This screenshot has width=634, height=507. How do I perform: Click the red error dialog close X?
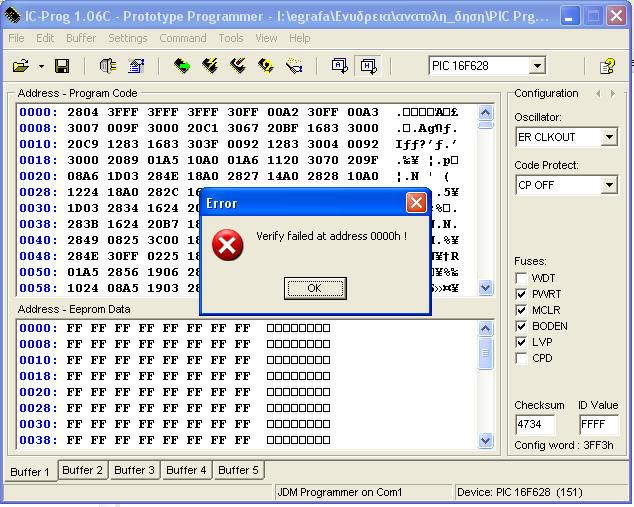click(416, 203)
